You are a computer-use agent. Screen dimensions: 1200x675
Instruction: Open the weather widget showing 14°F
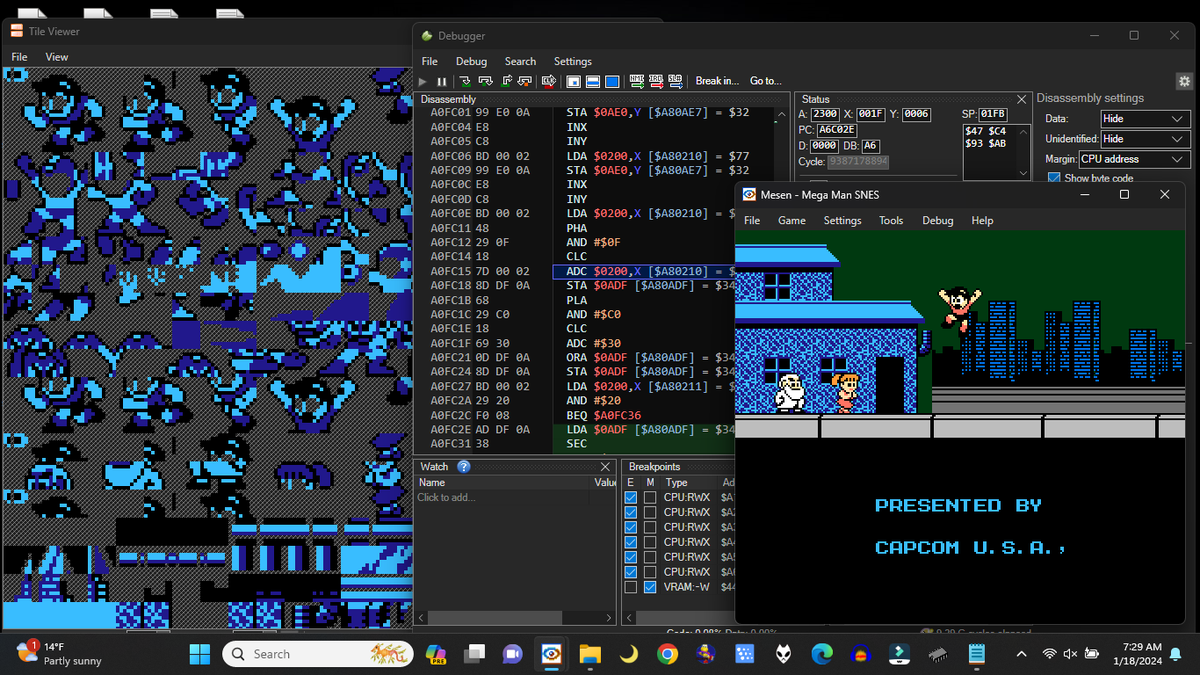[x=60, y=654]
